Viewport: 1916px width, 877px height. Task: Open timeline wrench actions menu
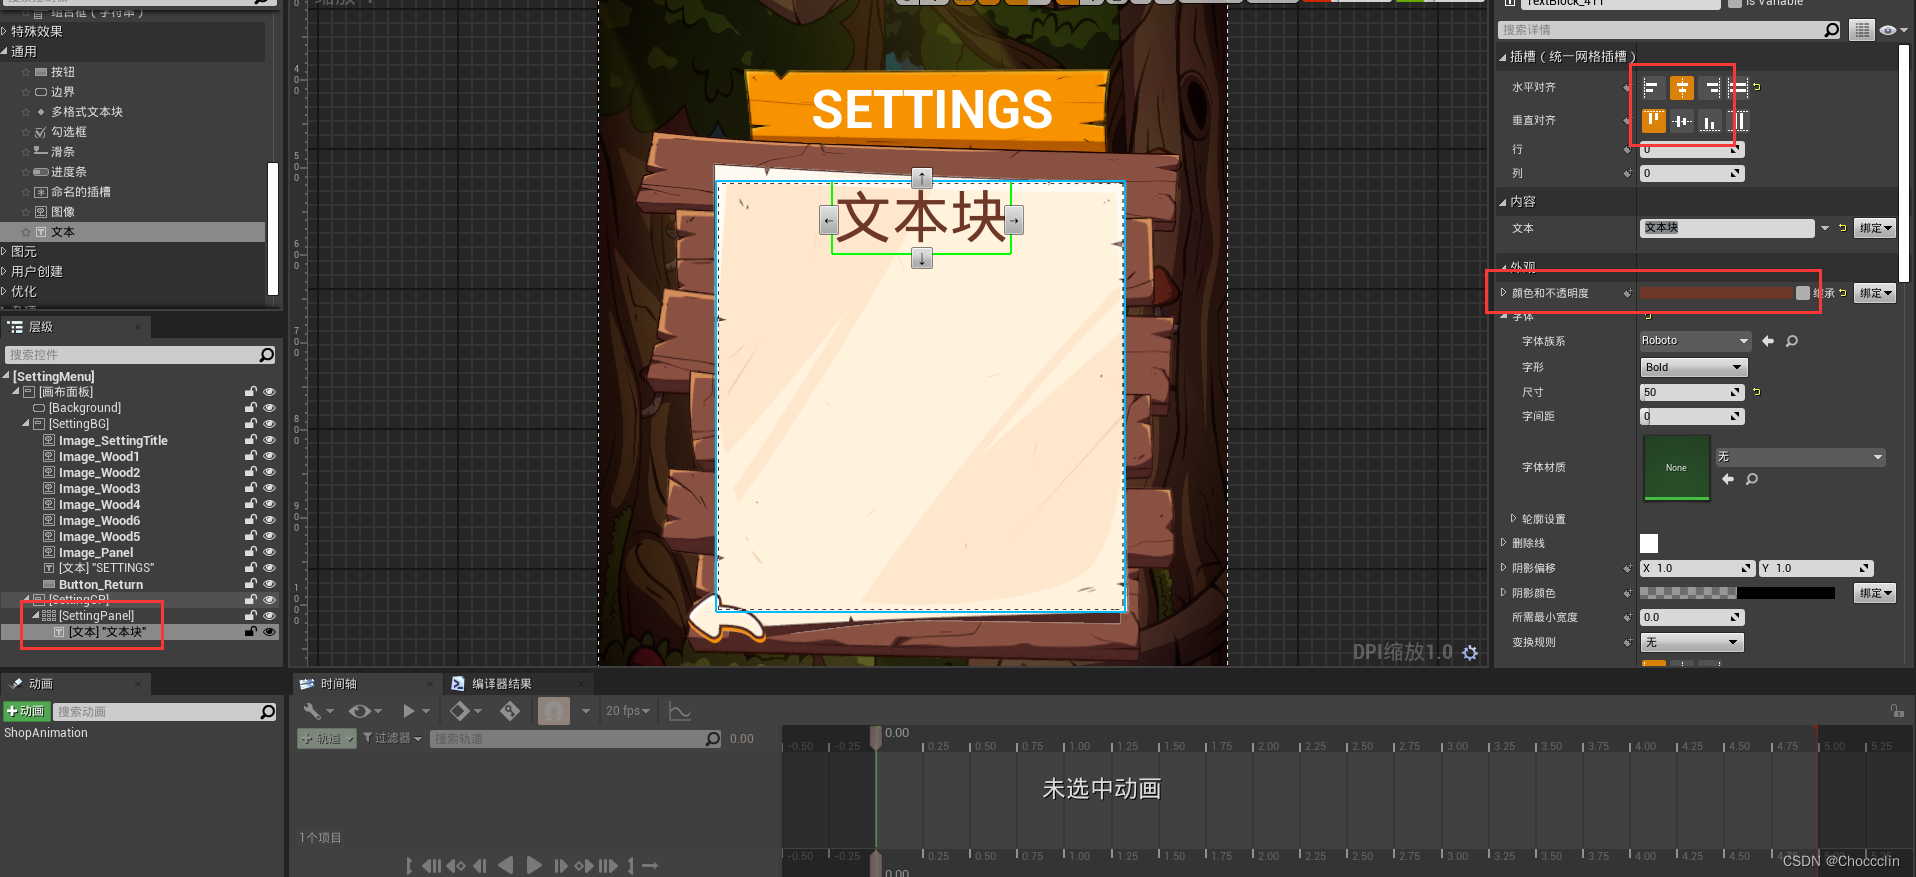tap(317, 711)
